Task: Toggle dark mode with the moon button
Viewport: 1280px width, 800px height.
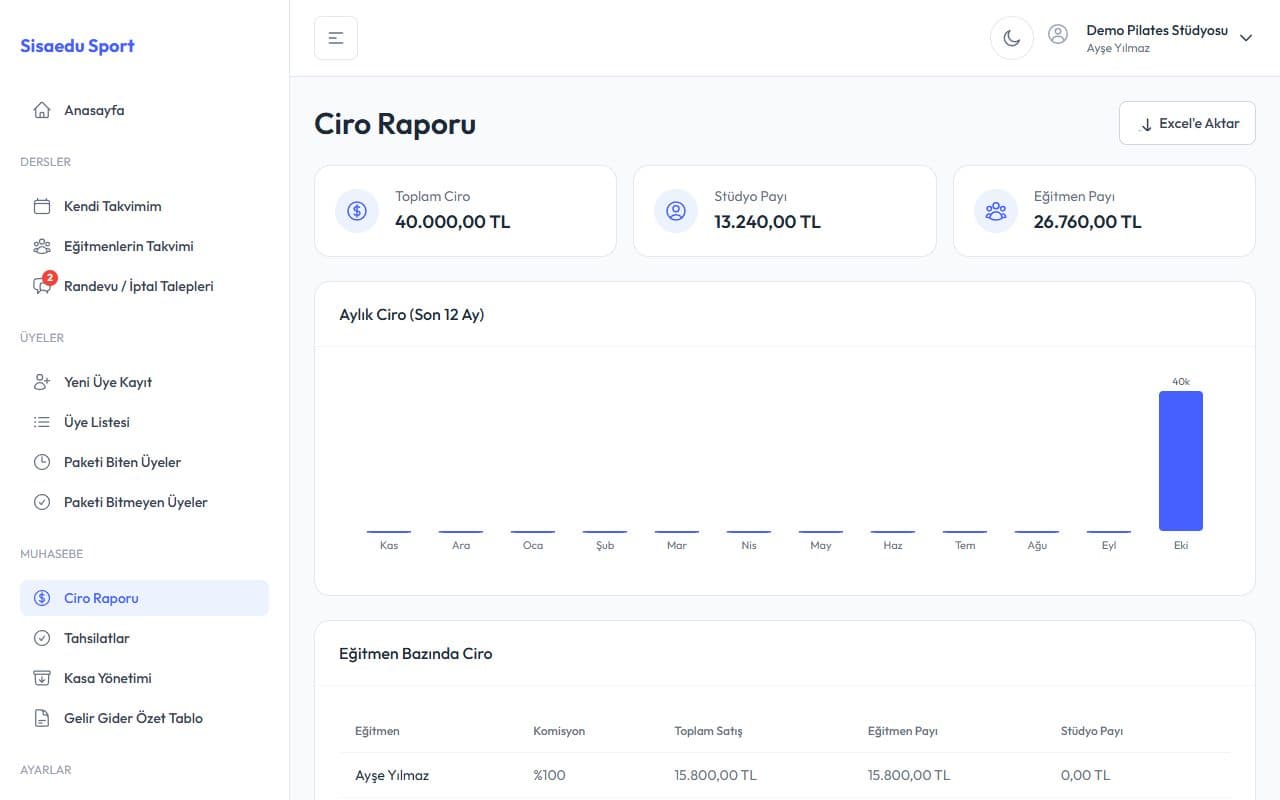Action: 1012,38
